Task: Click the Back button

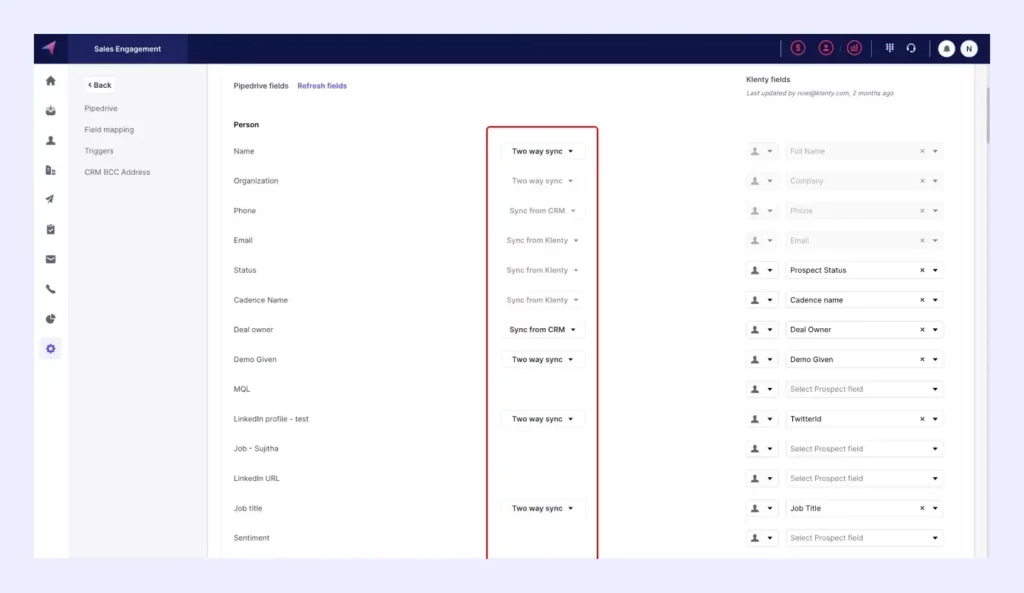Action: (99, 85)
